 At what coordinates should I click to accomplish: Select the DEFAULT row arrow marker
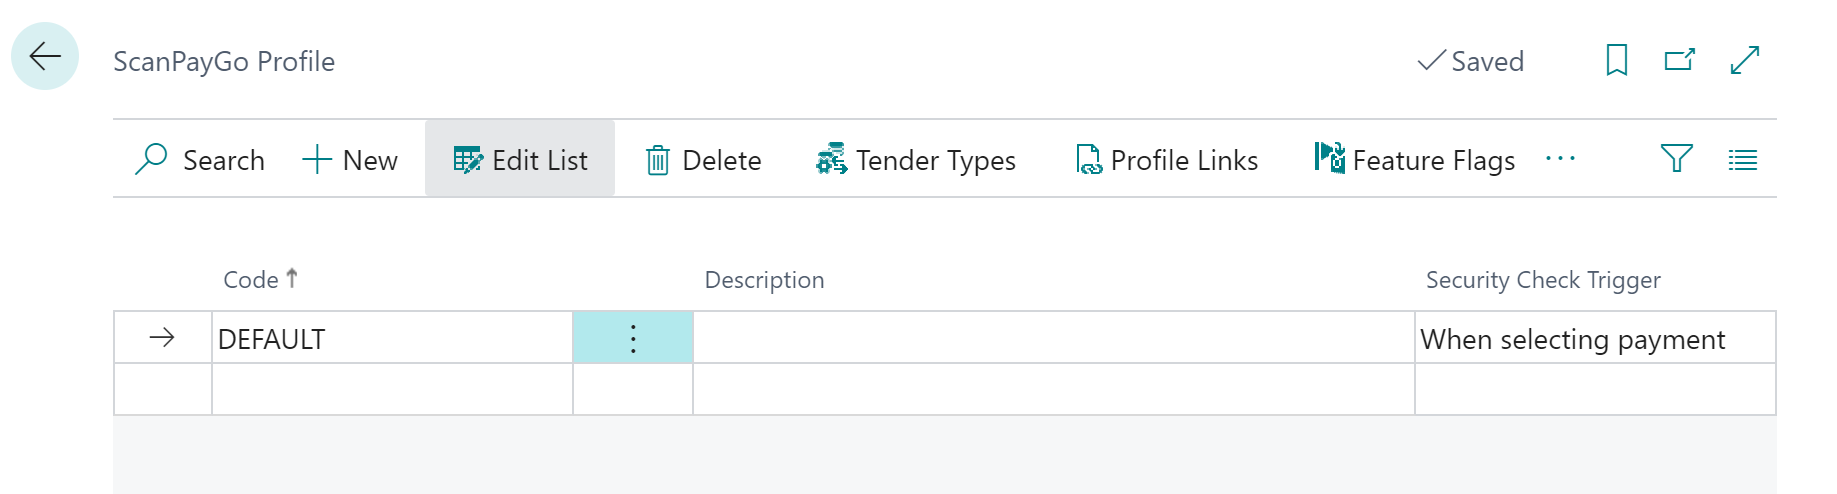pos(162,339)
